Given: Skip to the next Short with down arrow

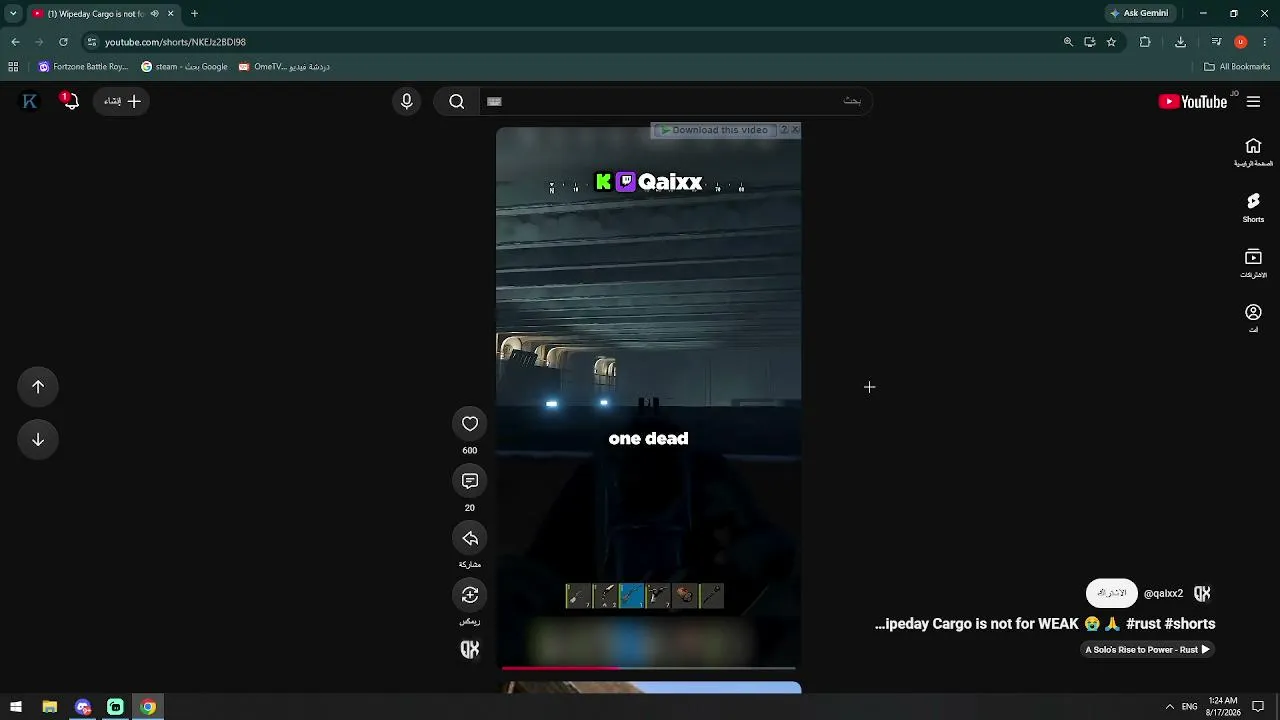Looking at the screenshot, I should click(38, 440).
